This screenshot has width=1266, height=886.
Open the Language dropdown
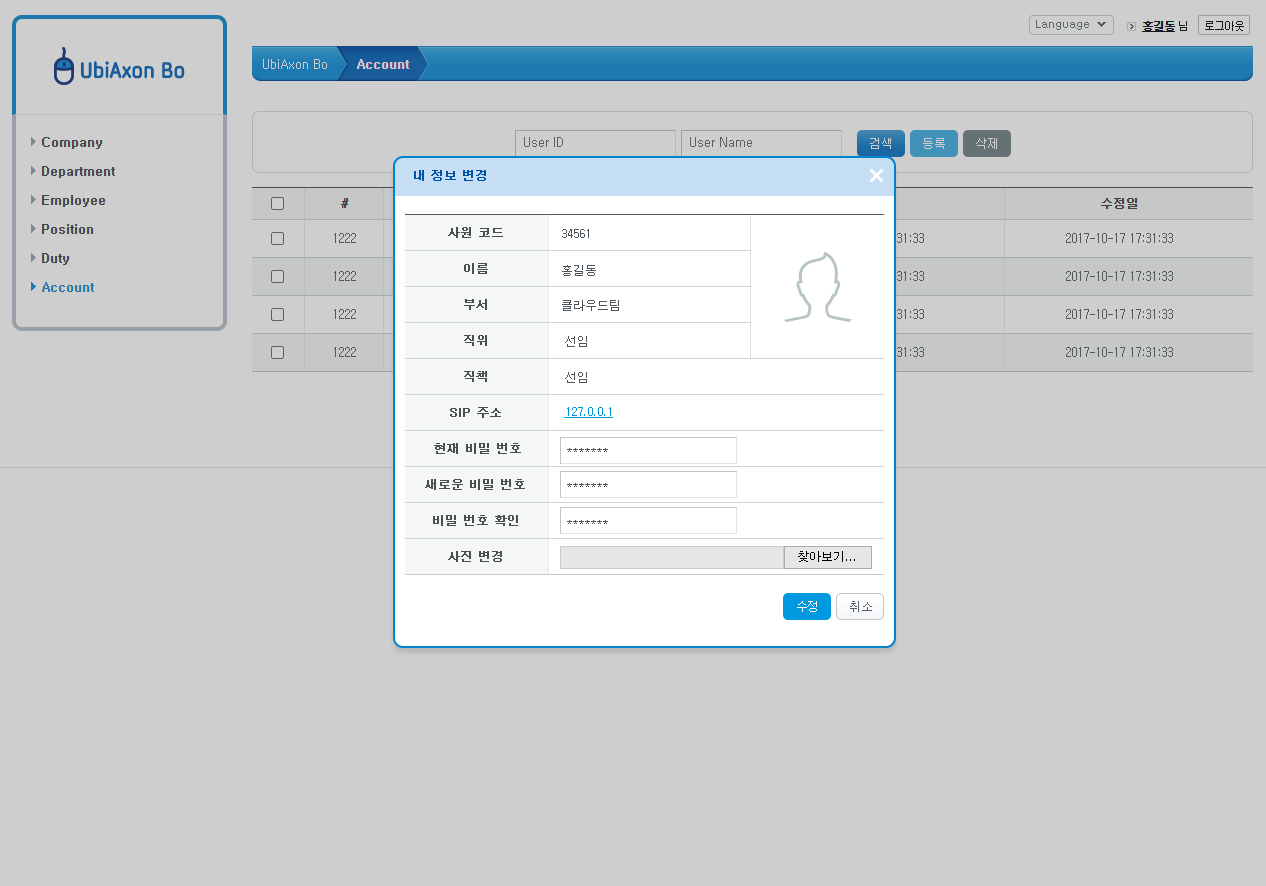(x=1070, y=25)
